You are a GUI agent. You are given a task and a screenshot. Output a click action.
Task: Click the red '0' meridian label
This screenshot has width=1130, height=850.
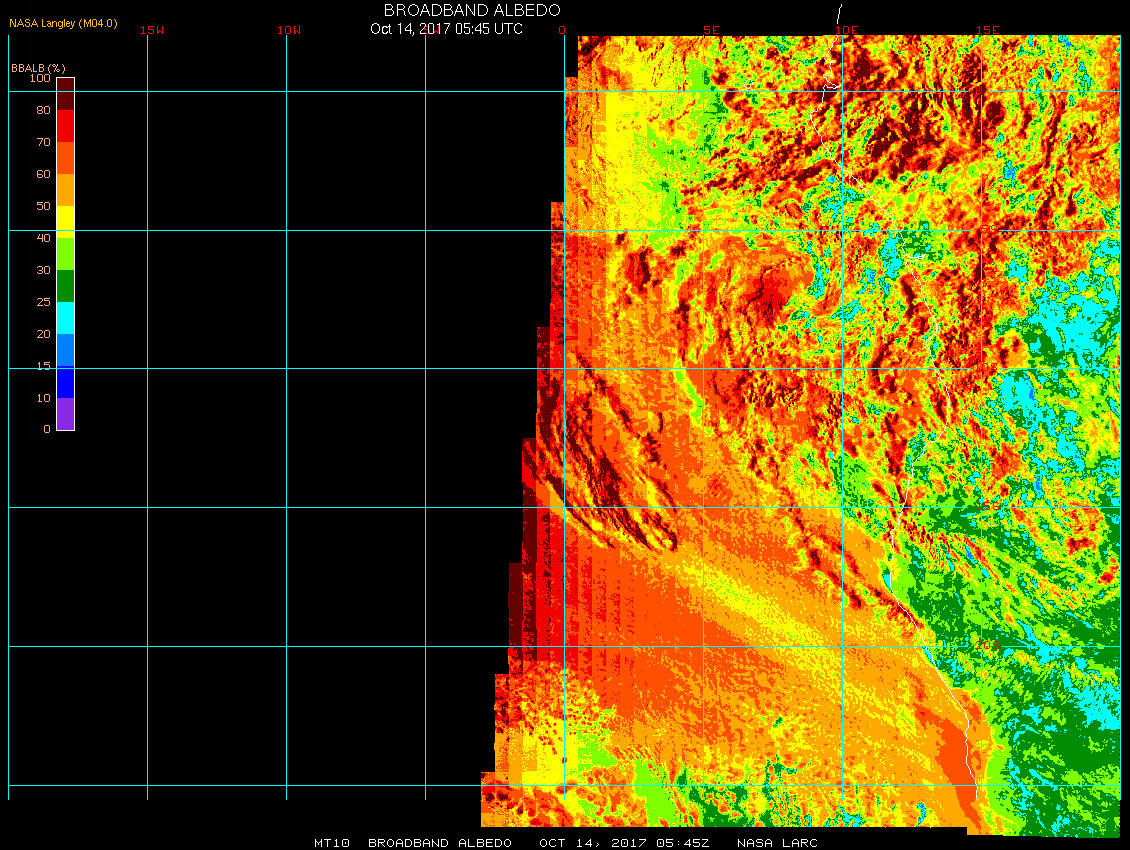[x=562, y=30]
